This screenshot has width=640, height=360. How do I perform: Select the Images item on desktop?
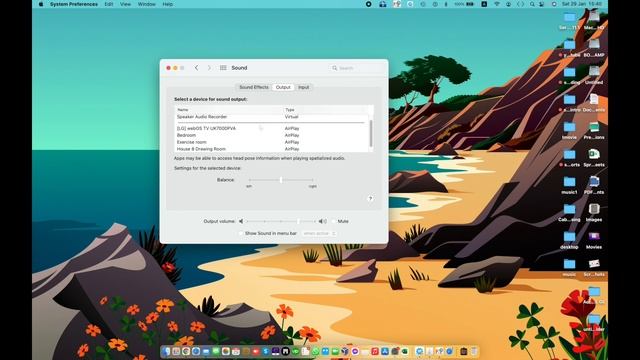593,212
